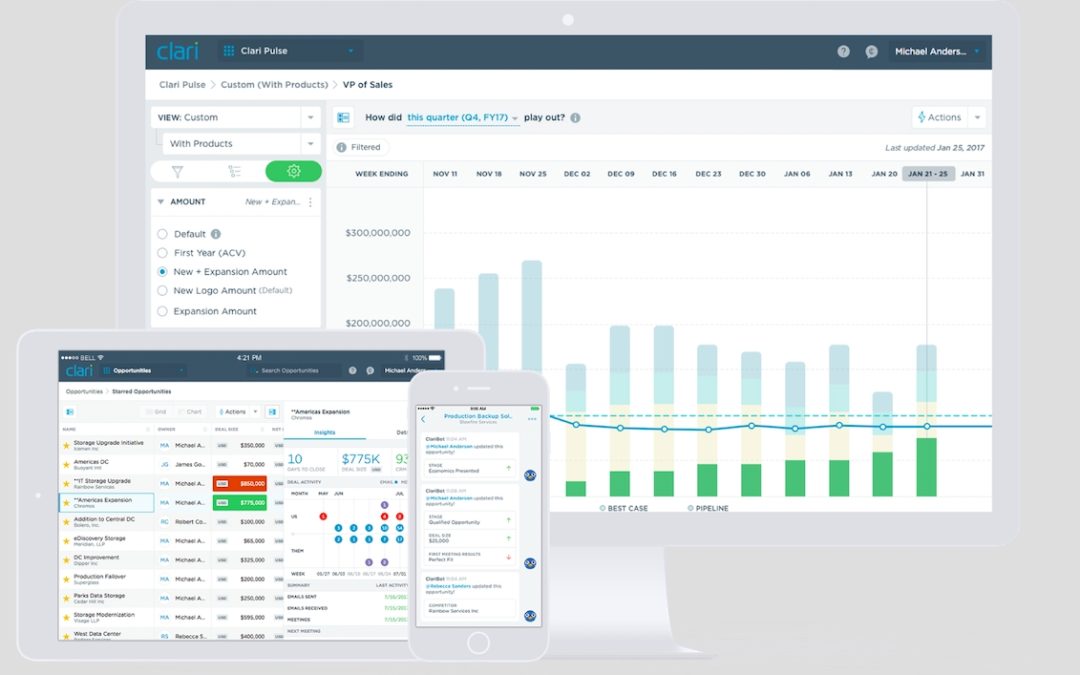Click the info icon next to Default
The image size is (1080, 675).
pyautogui.click(x=216, y=234)
